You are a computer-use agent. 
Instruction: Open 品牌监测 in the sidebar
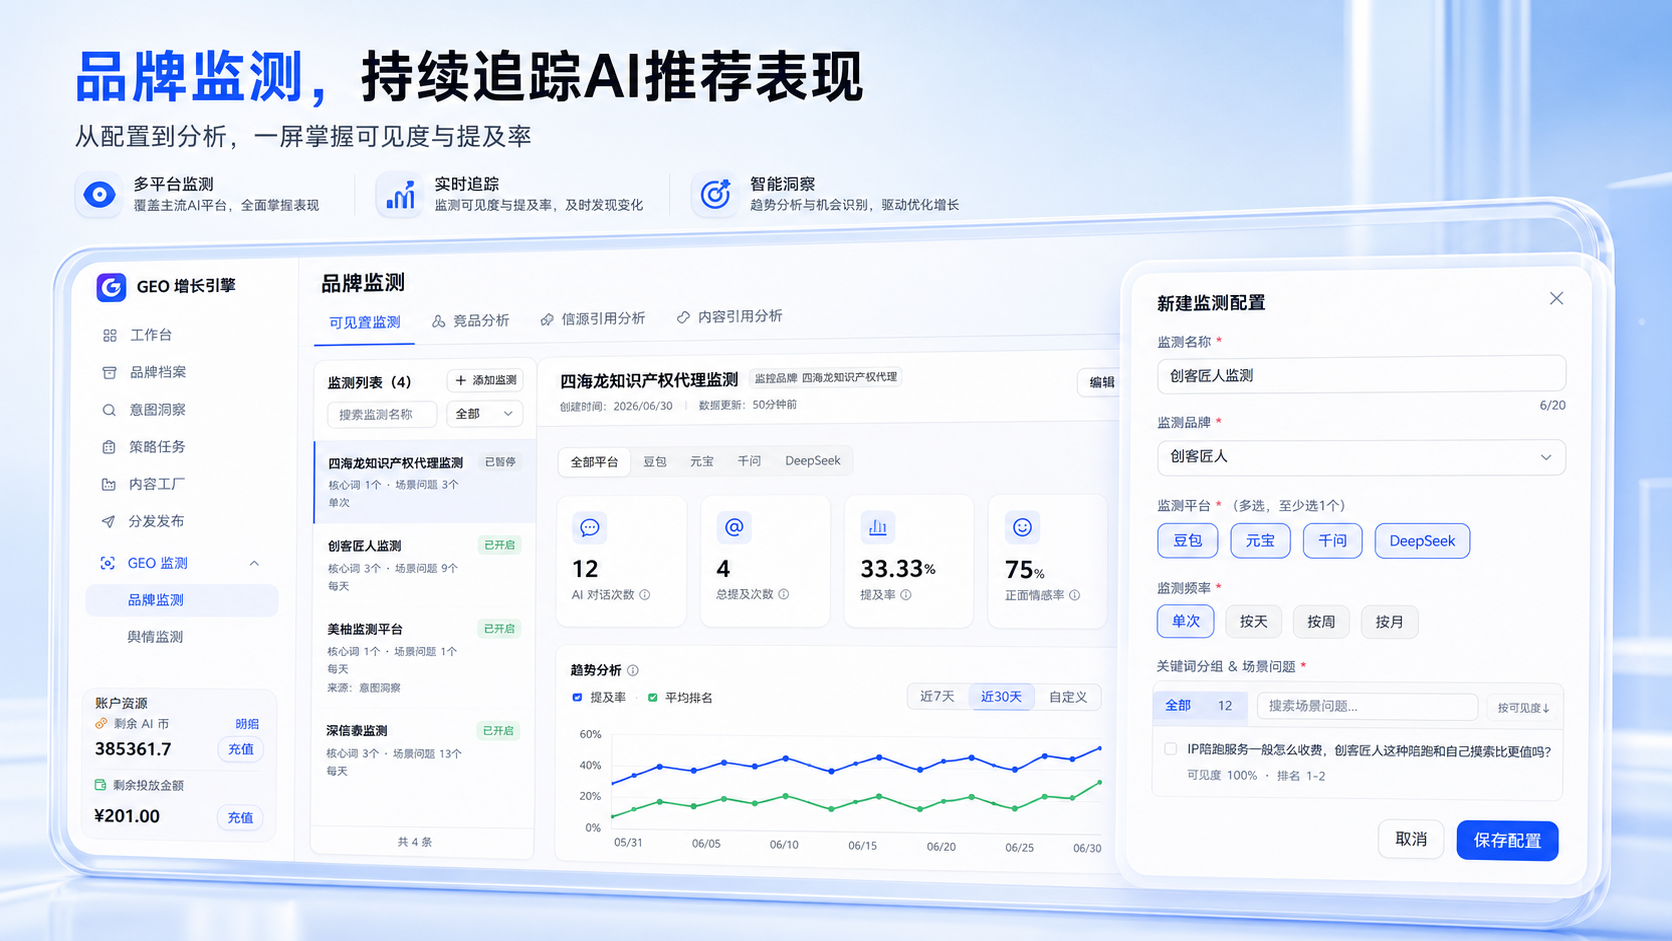click(182, 600)
